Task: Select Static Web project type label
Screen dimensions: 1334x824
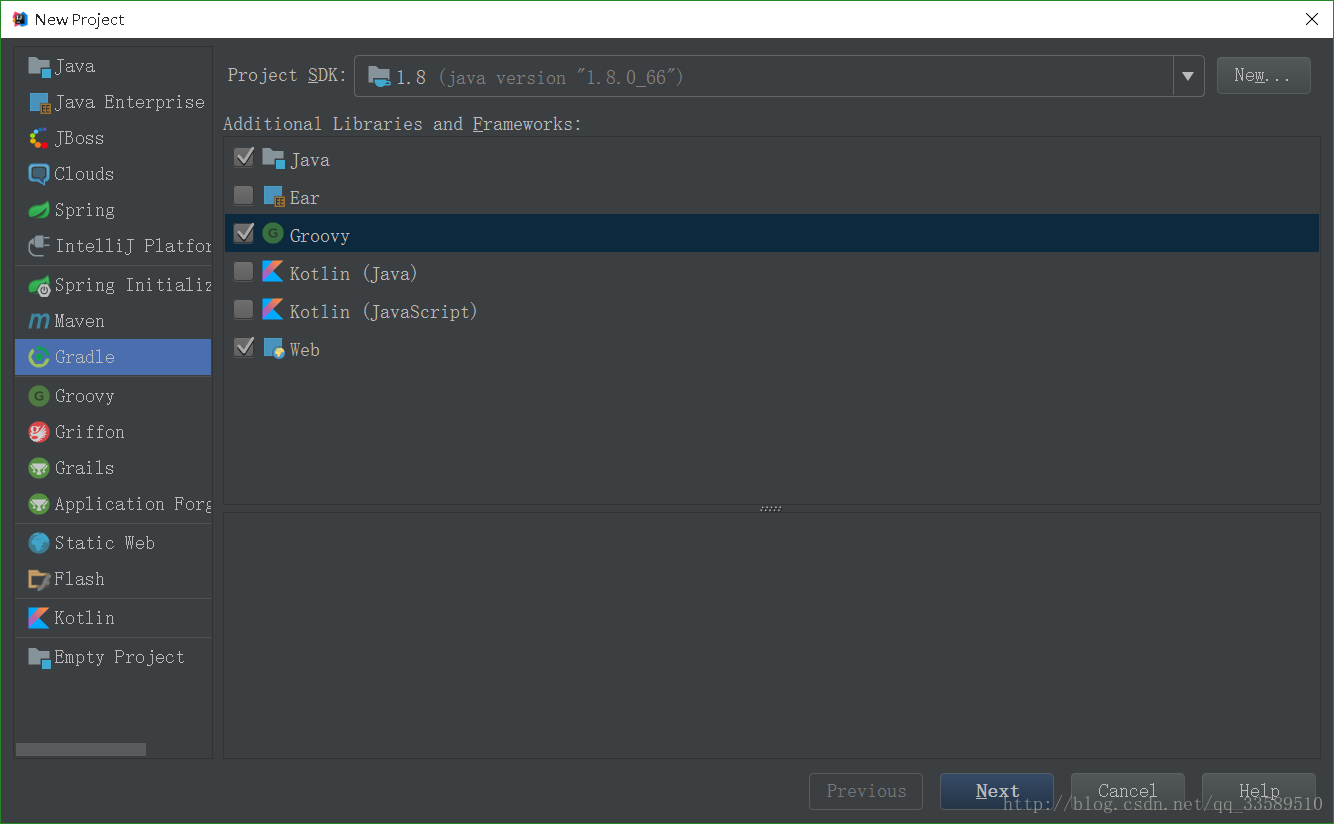Action: click(x=105, y=544)
